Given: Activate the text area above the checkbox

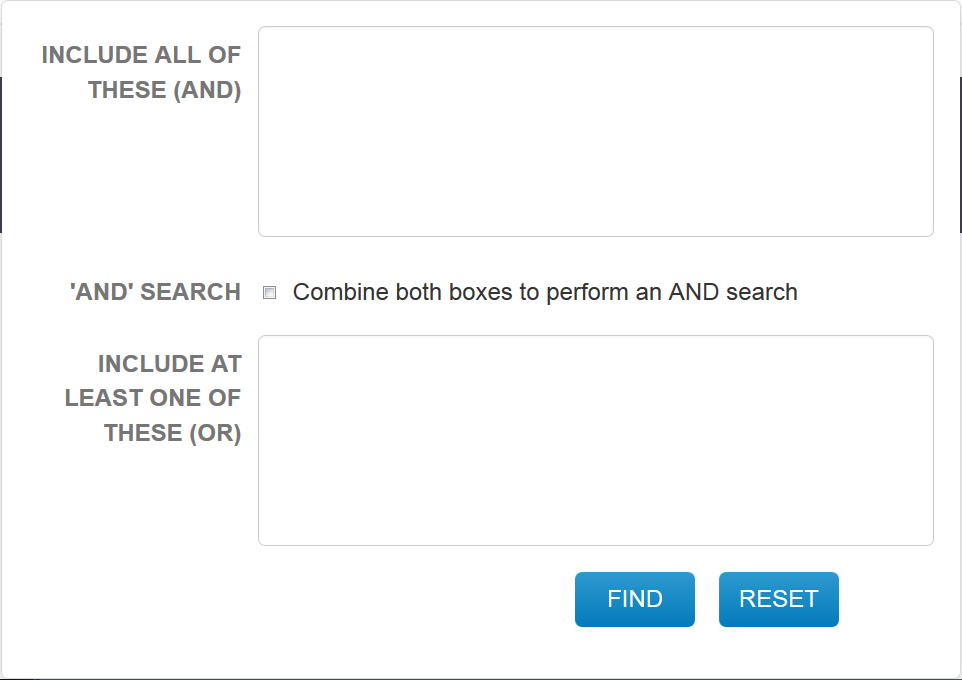Looking at the screenshot, I should [x=595, y=131].
